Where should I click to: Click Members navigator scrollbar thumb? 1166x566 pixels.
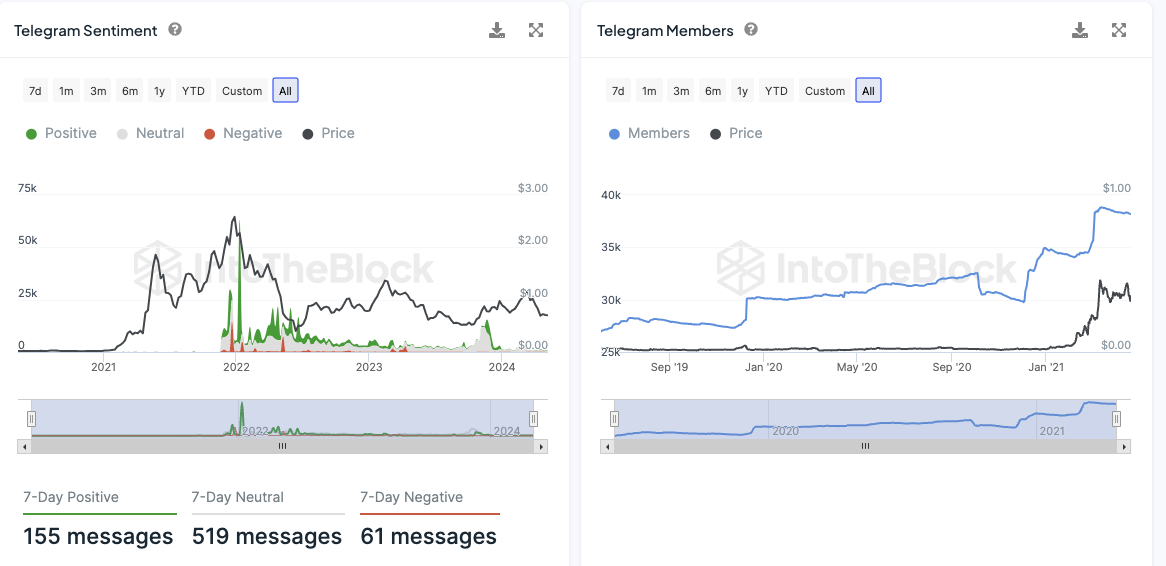[866, 447]
